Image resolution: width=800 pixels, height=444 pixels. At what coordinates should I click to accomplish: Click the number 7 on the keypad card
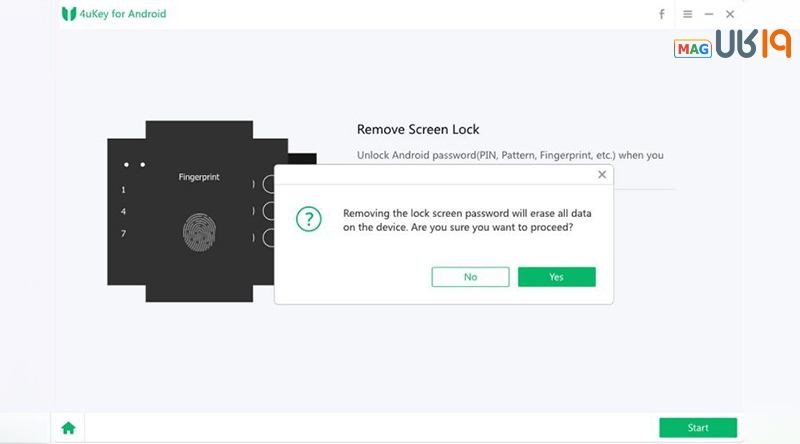coord(124,234)
